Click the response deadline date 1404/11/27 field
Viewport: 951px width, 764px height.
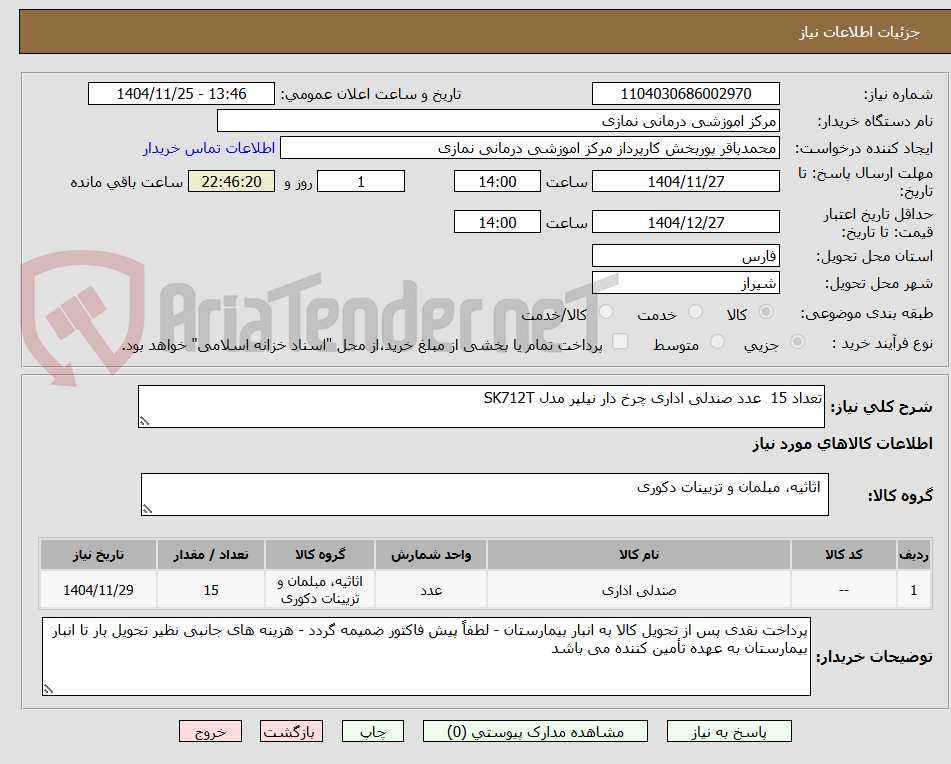point(686,181)
